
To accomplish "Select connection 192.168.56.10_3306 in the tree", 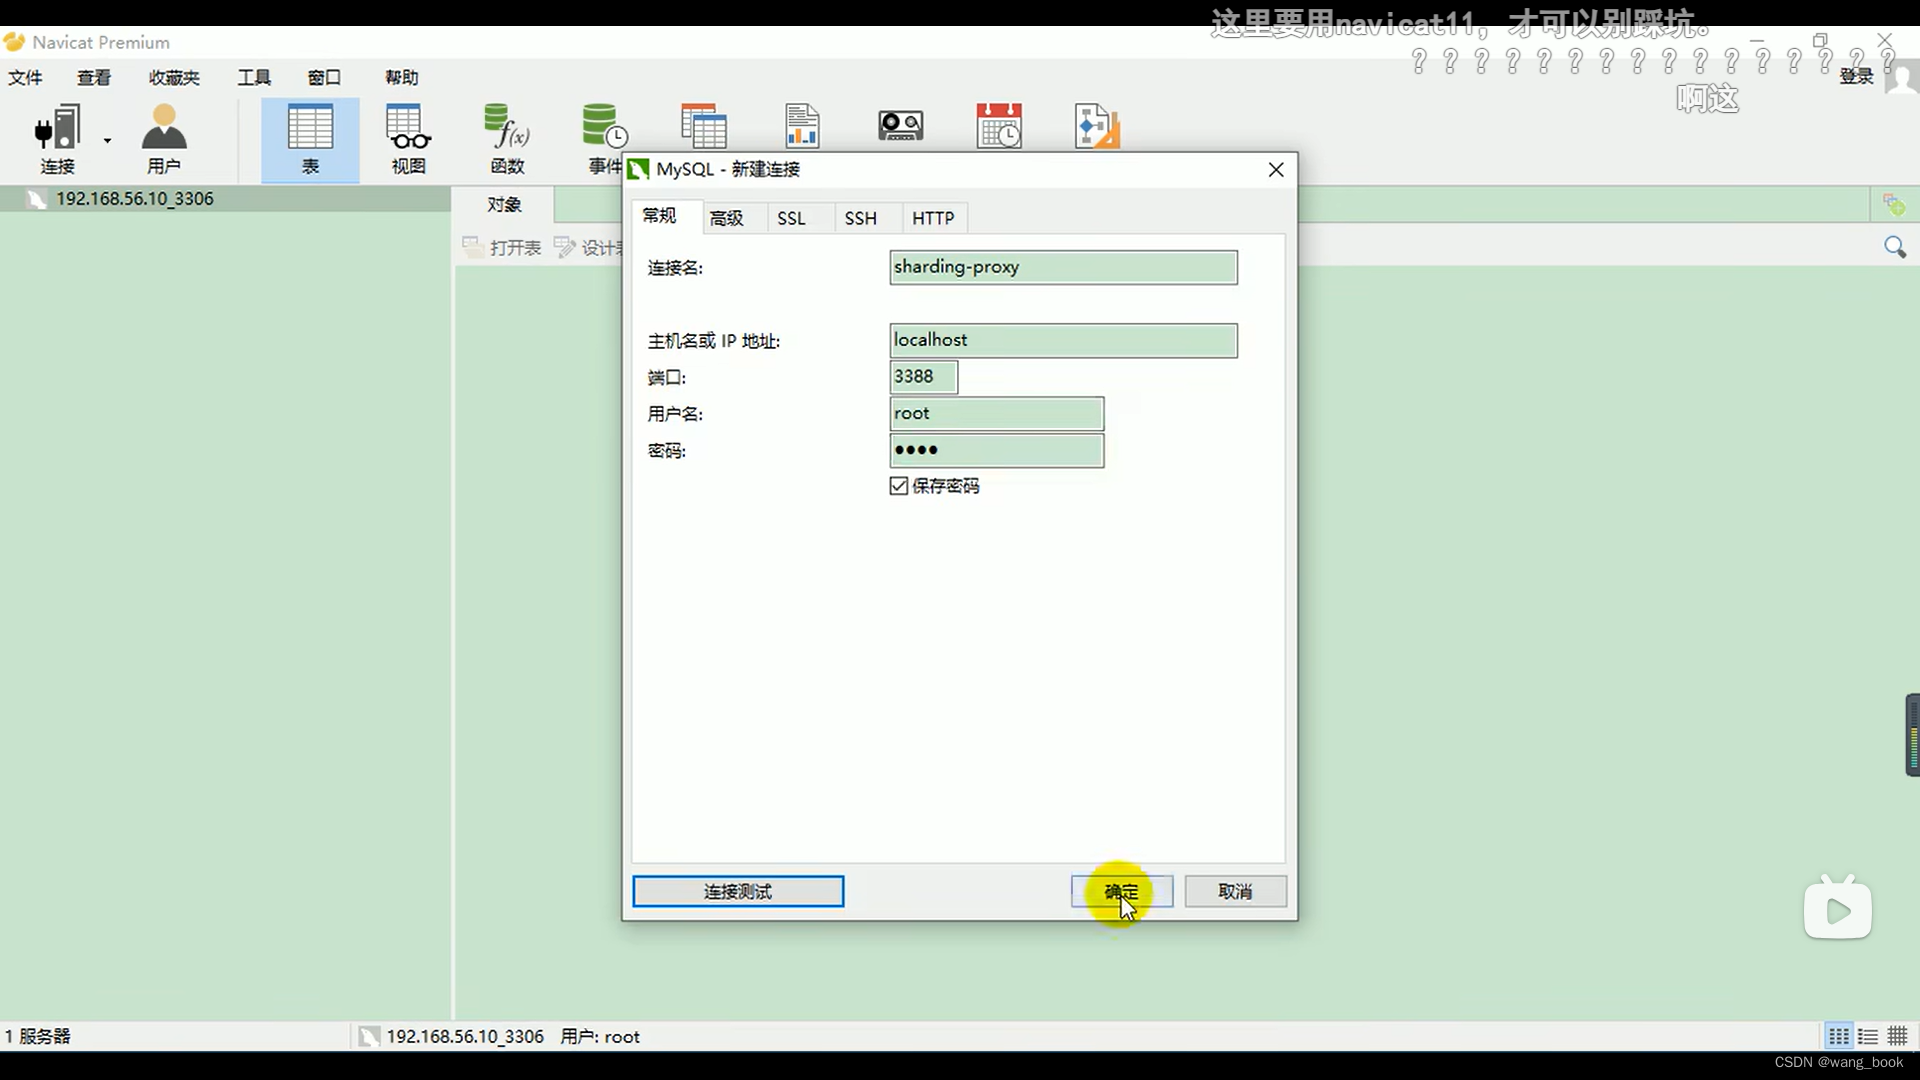I will click(134, 198).
